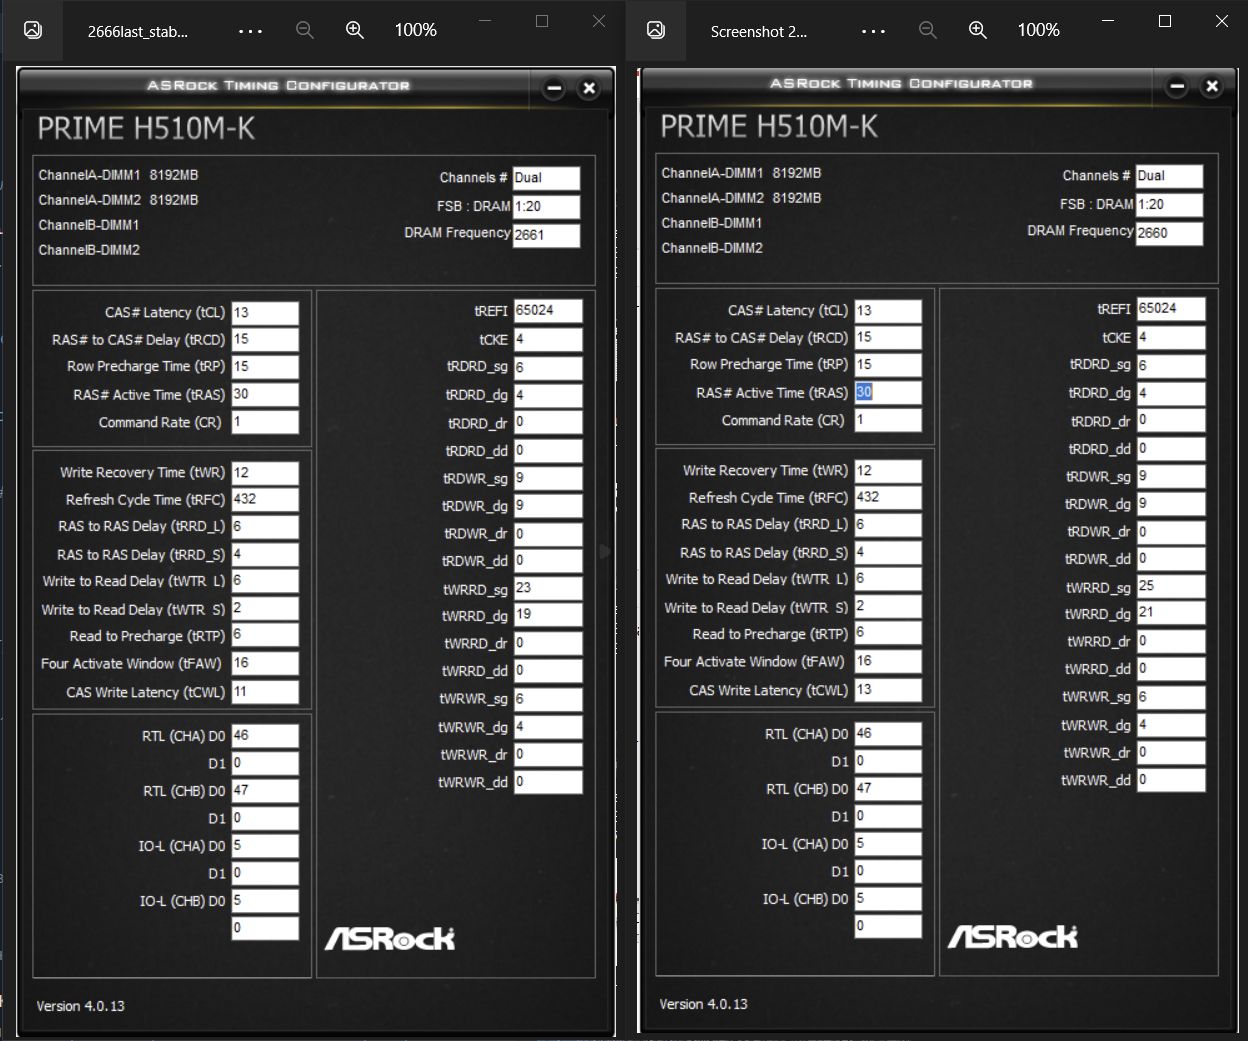Click left window tRRD_L field showing 6
The height and width of the screenshot is (1041, 1248).
[265, 526]
